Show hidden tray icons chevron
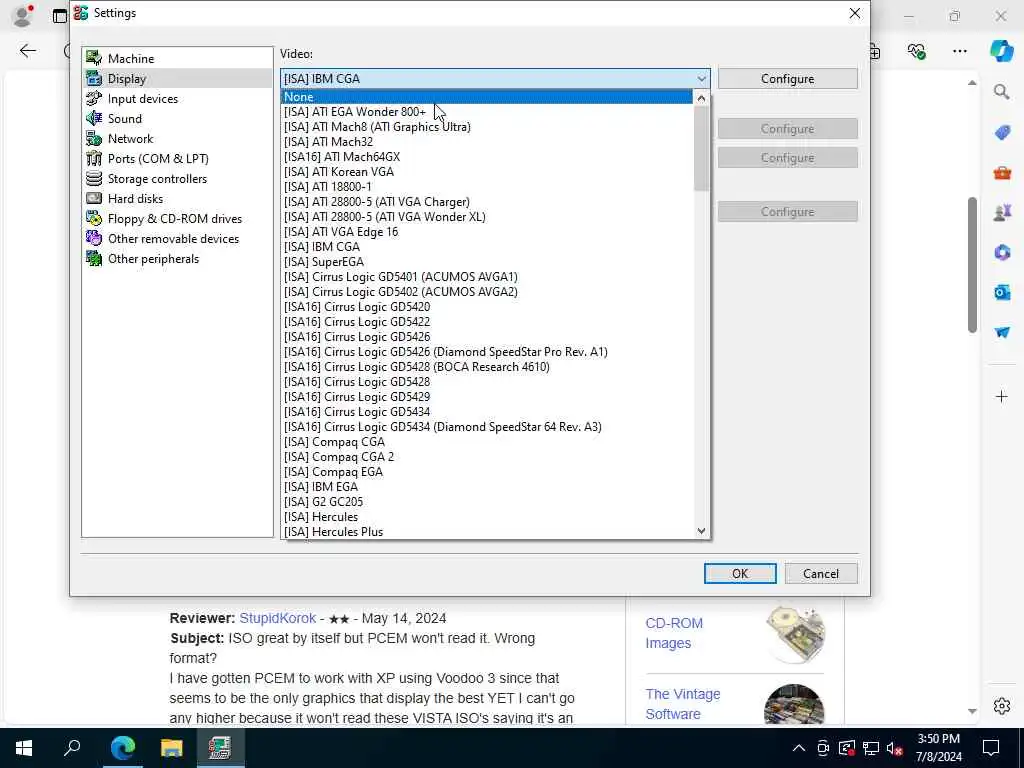Screen dimensions: 1024x768 [x=799, y=748]
